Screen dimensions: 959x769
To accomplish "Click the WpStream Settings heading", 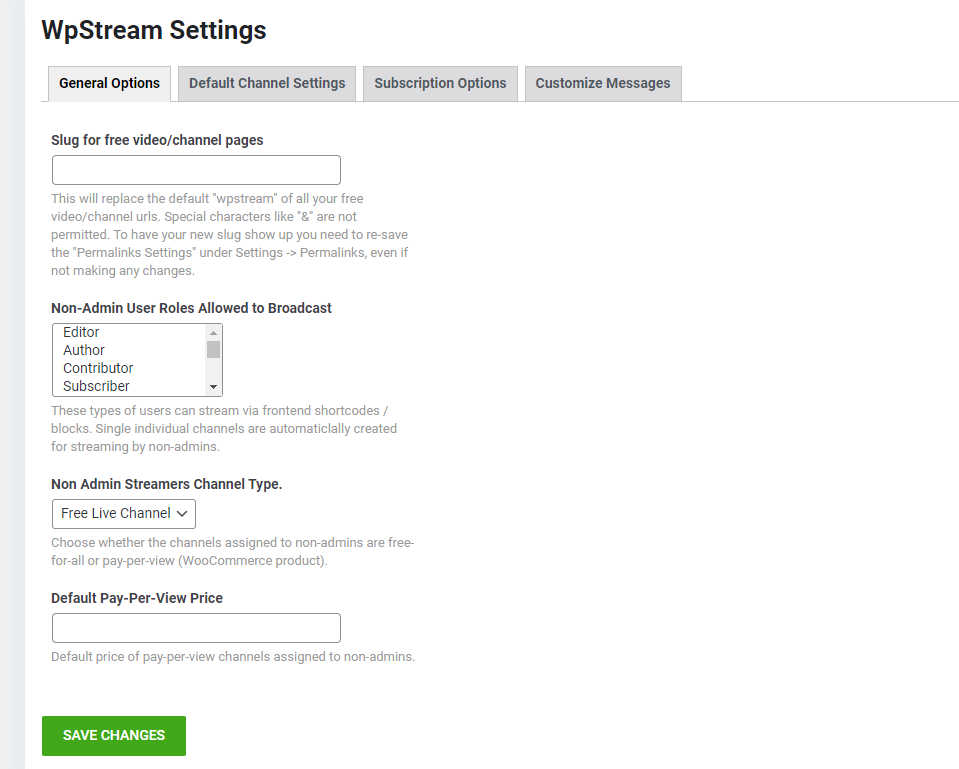I will coord(154,31).
